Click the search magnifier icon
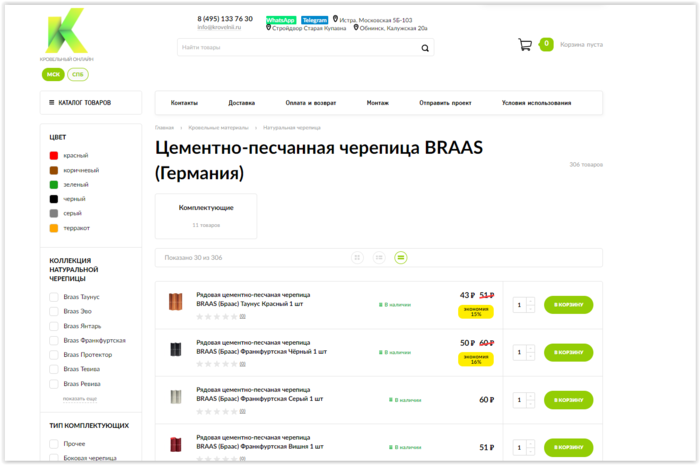700x465 pixels. (425, 48)
